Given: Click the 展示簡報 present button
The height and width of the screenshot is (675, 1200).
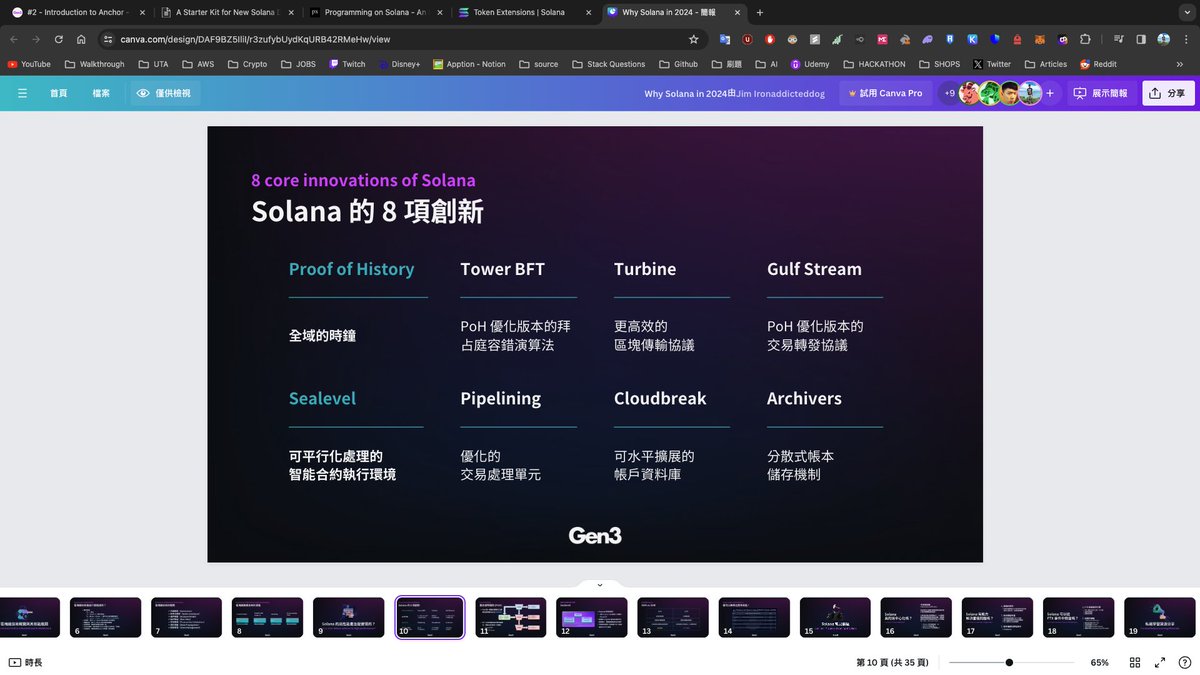Looking at the screenshot, I should 1100,93.
